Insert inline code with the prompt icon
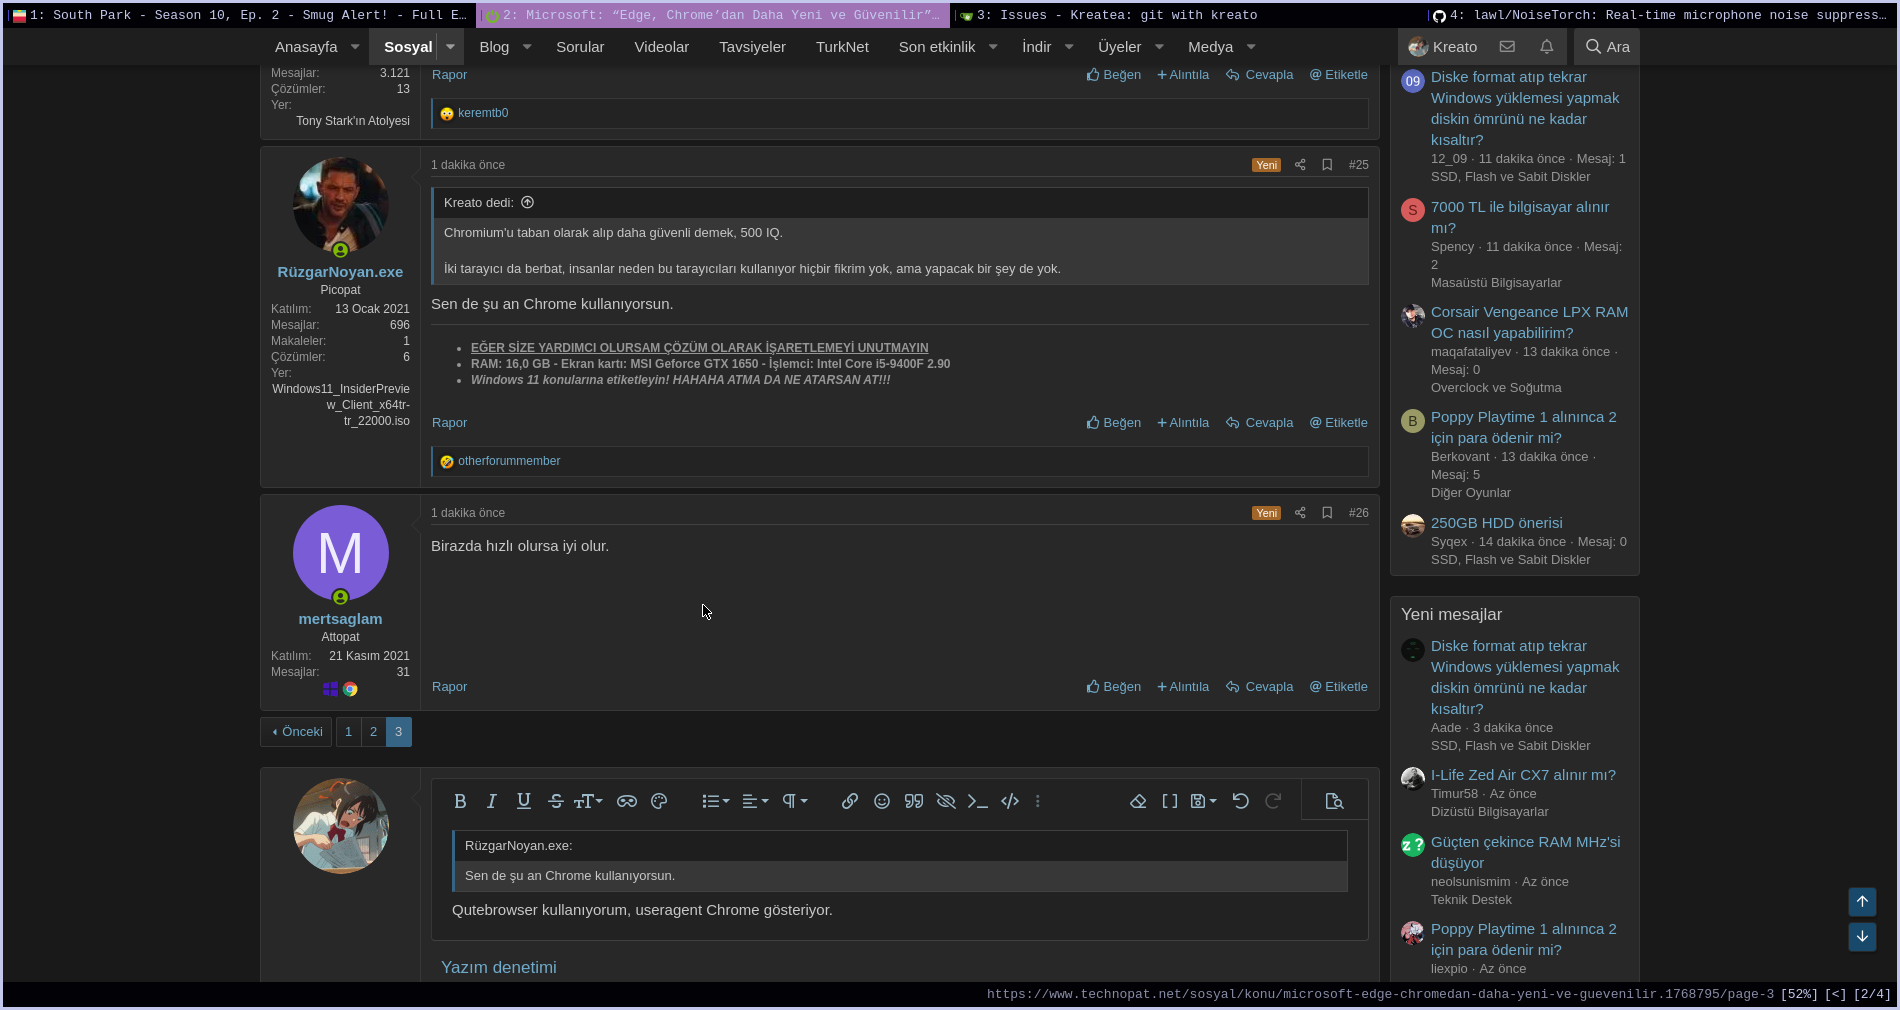 (978, 801)
